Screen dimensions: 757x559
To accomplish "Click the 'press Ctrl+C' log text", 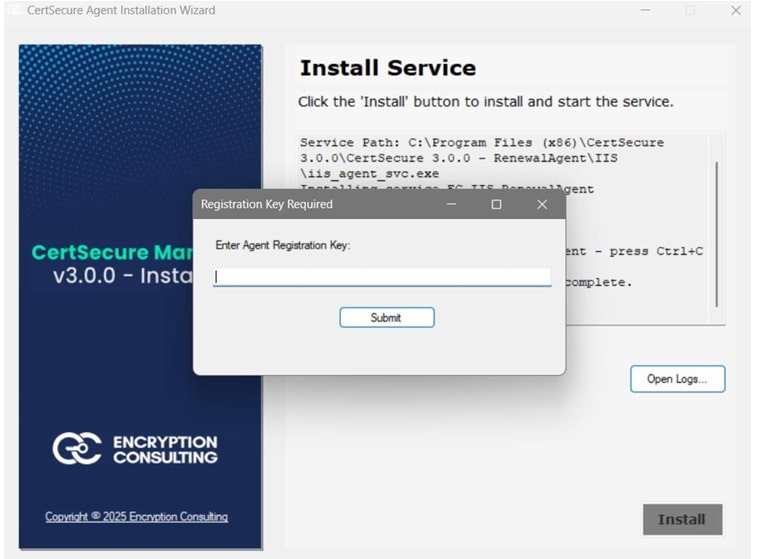I will [x=656, y=251].
